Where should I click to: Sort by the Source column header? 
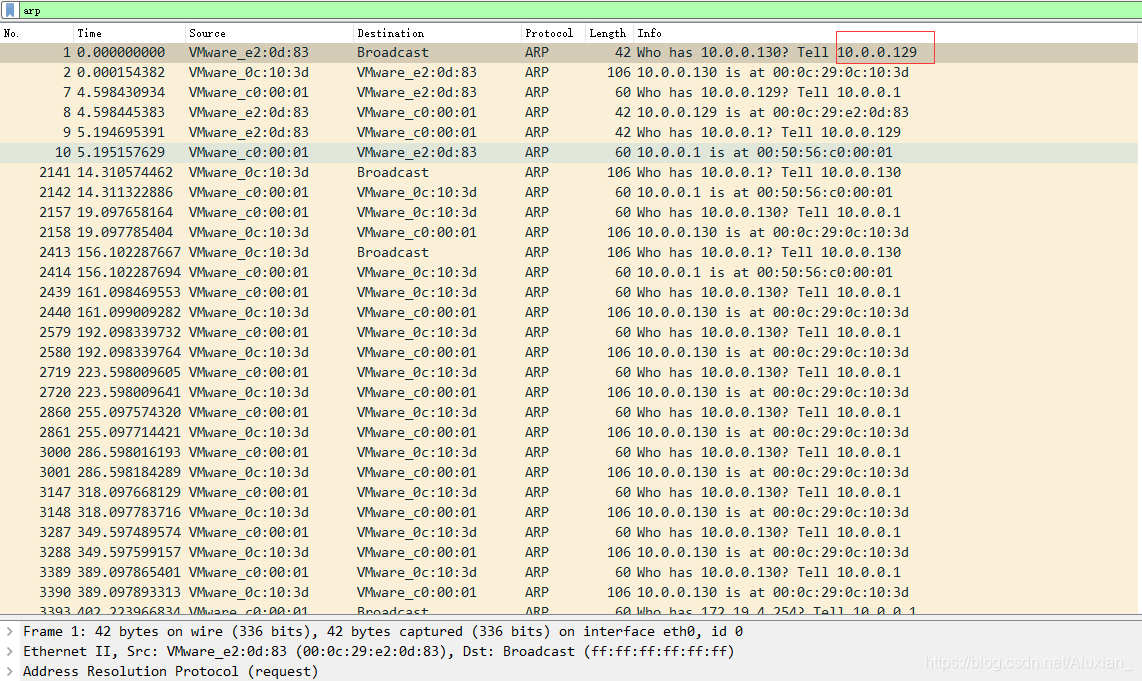point(269,33)
